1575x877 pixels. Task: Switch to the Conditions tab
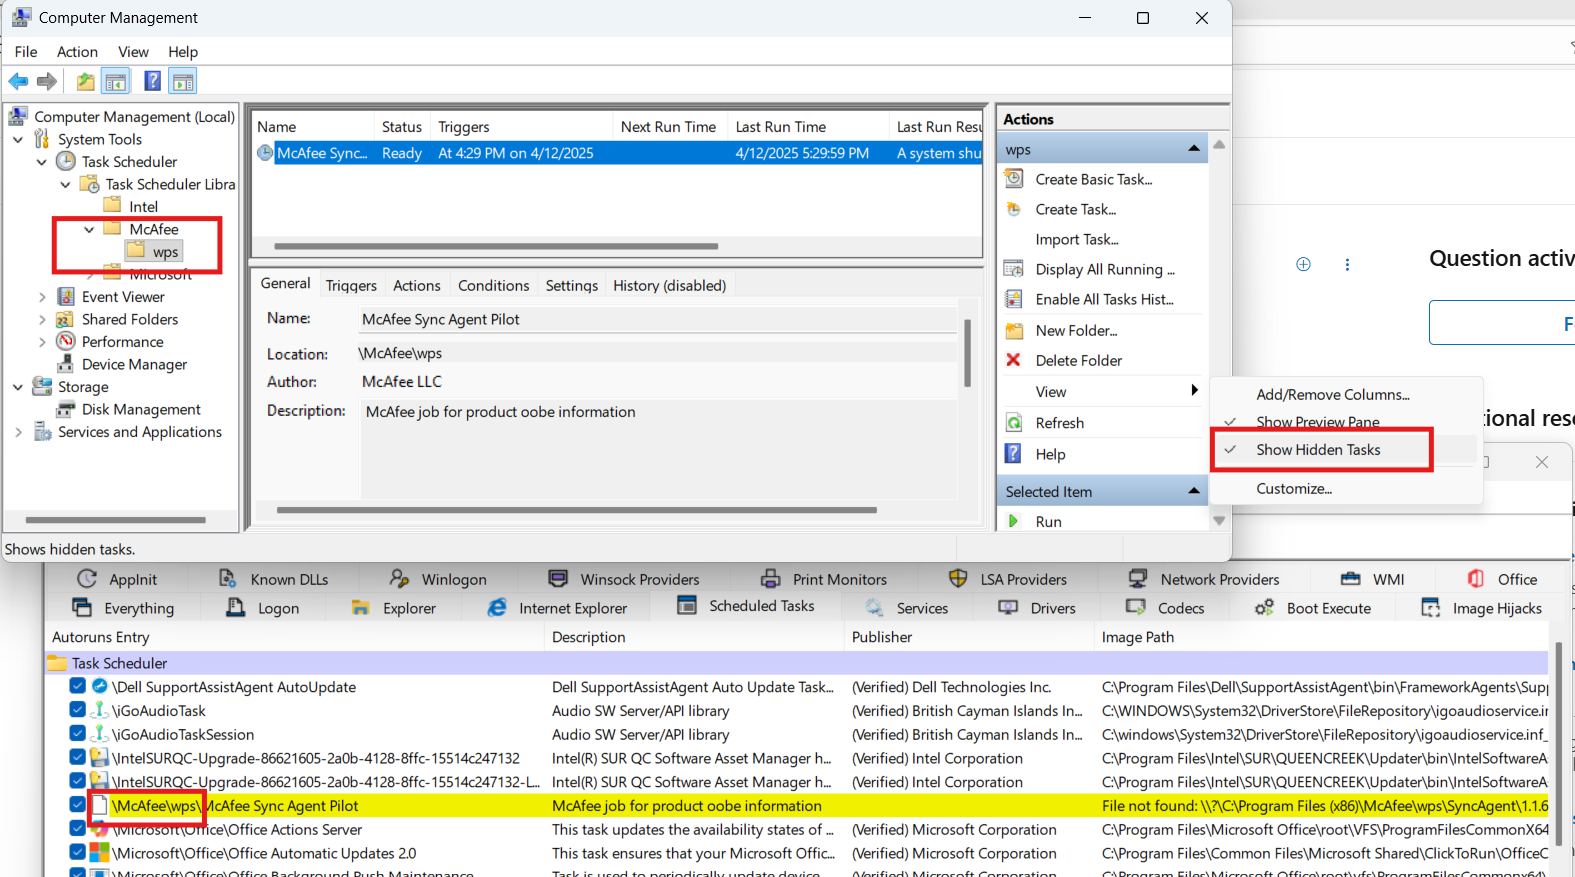pos(493,285)
